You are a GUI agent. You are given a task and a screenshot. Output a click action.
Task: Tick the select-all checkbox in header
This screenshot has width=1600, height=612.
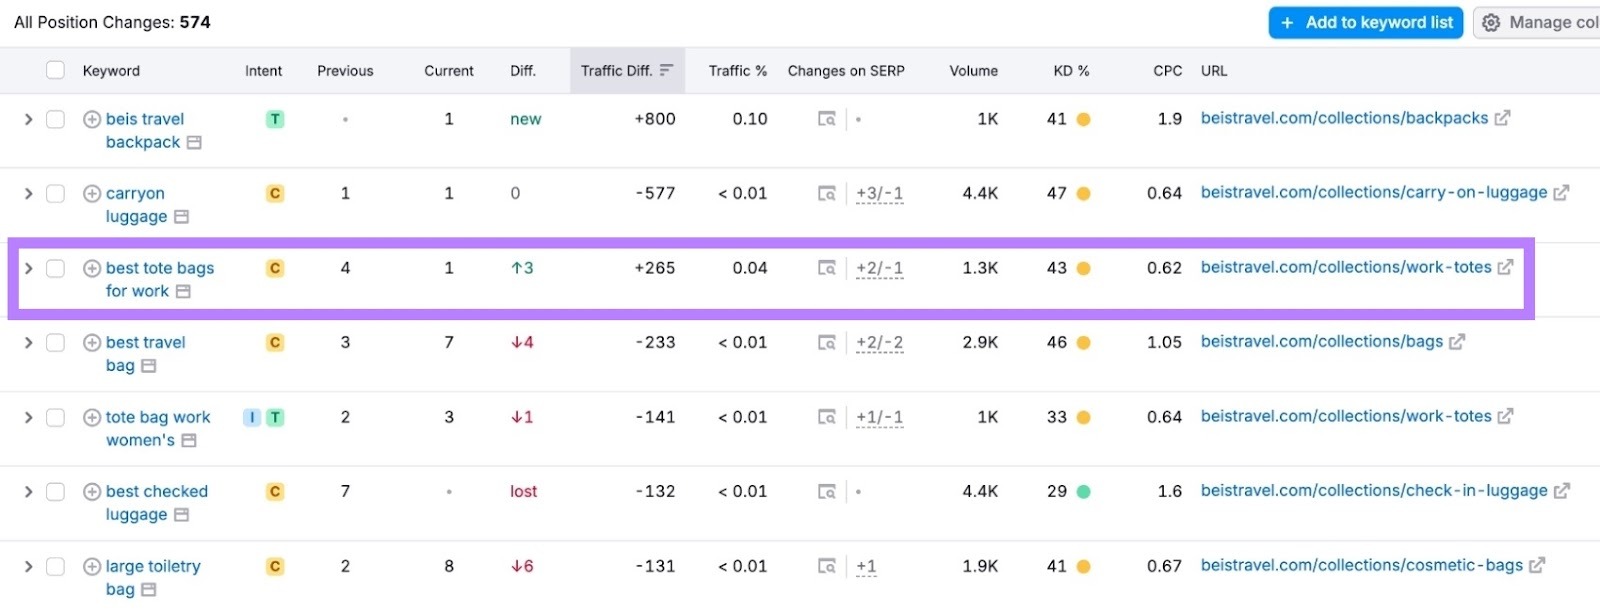[x=56, y=70]
